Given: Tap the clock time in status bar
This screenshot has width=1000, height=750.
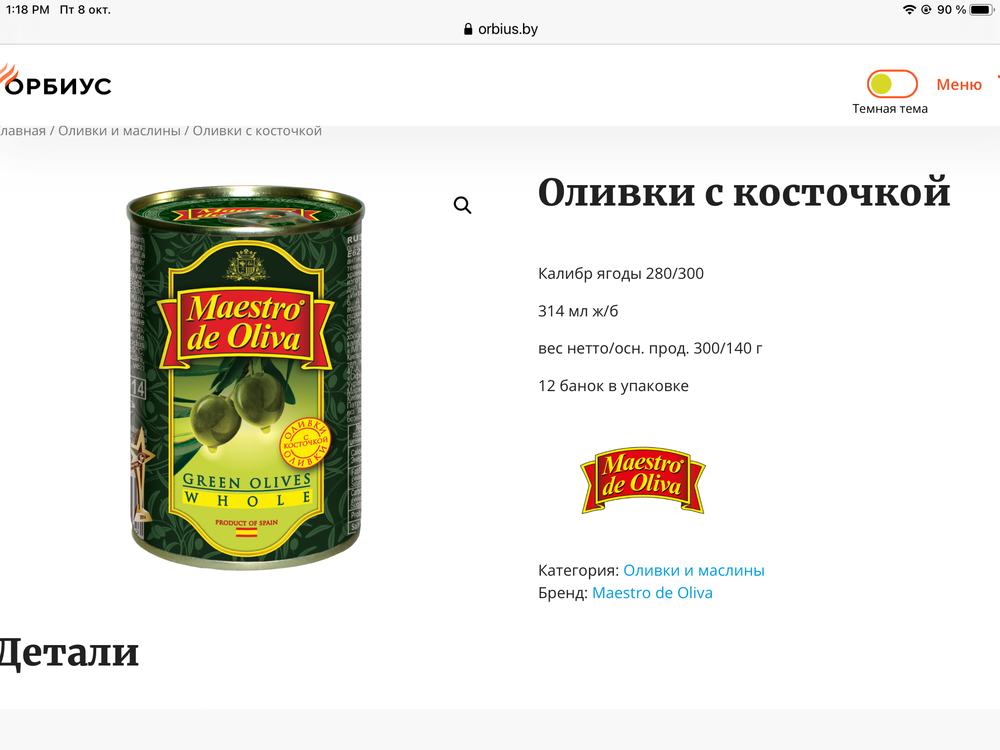Looking at the screenshot, I should (27, 10).
